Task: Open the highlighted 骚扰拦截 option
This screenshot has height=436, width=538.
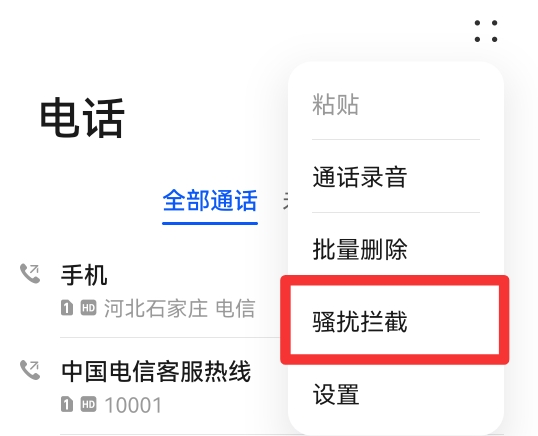Action: pos(395,321)
